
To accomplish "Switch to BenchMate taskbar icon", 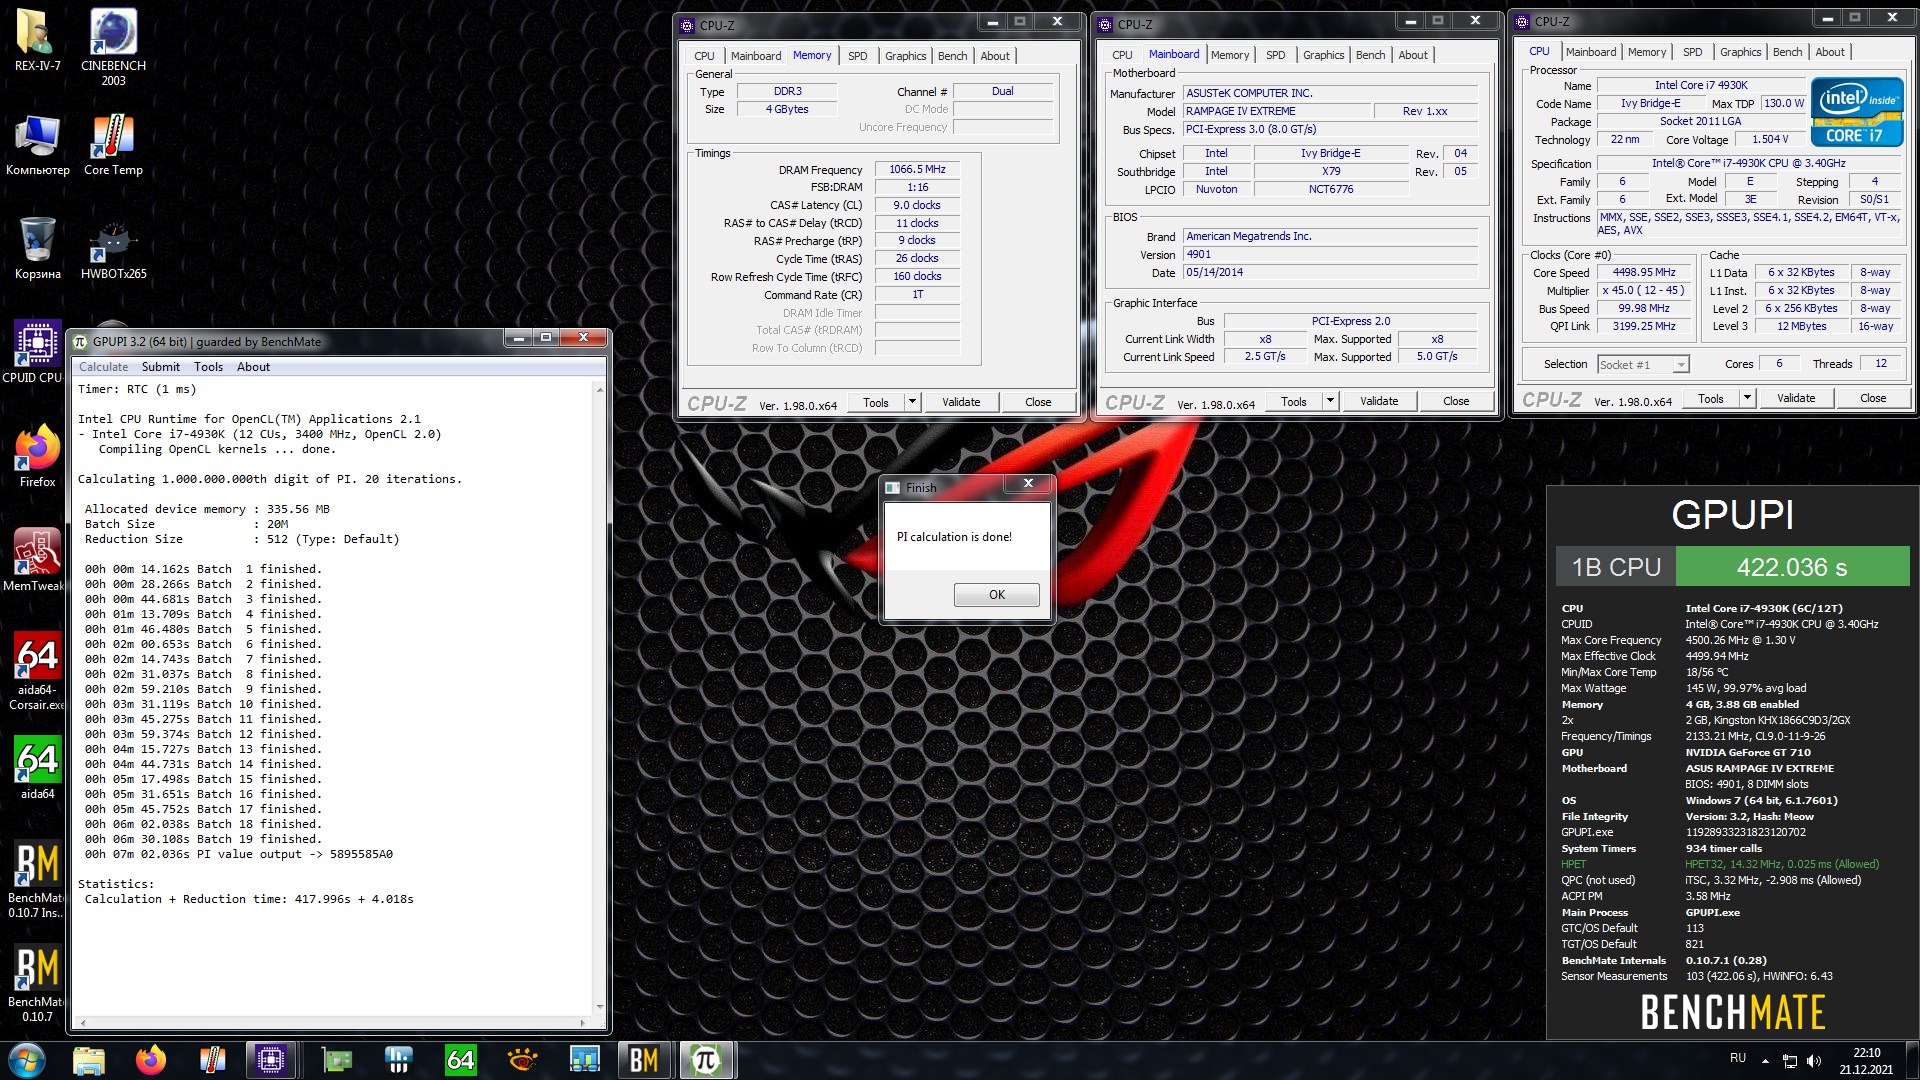I will pos(644,1060).
